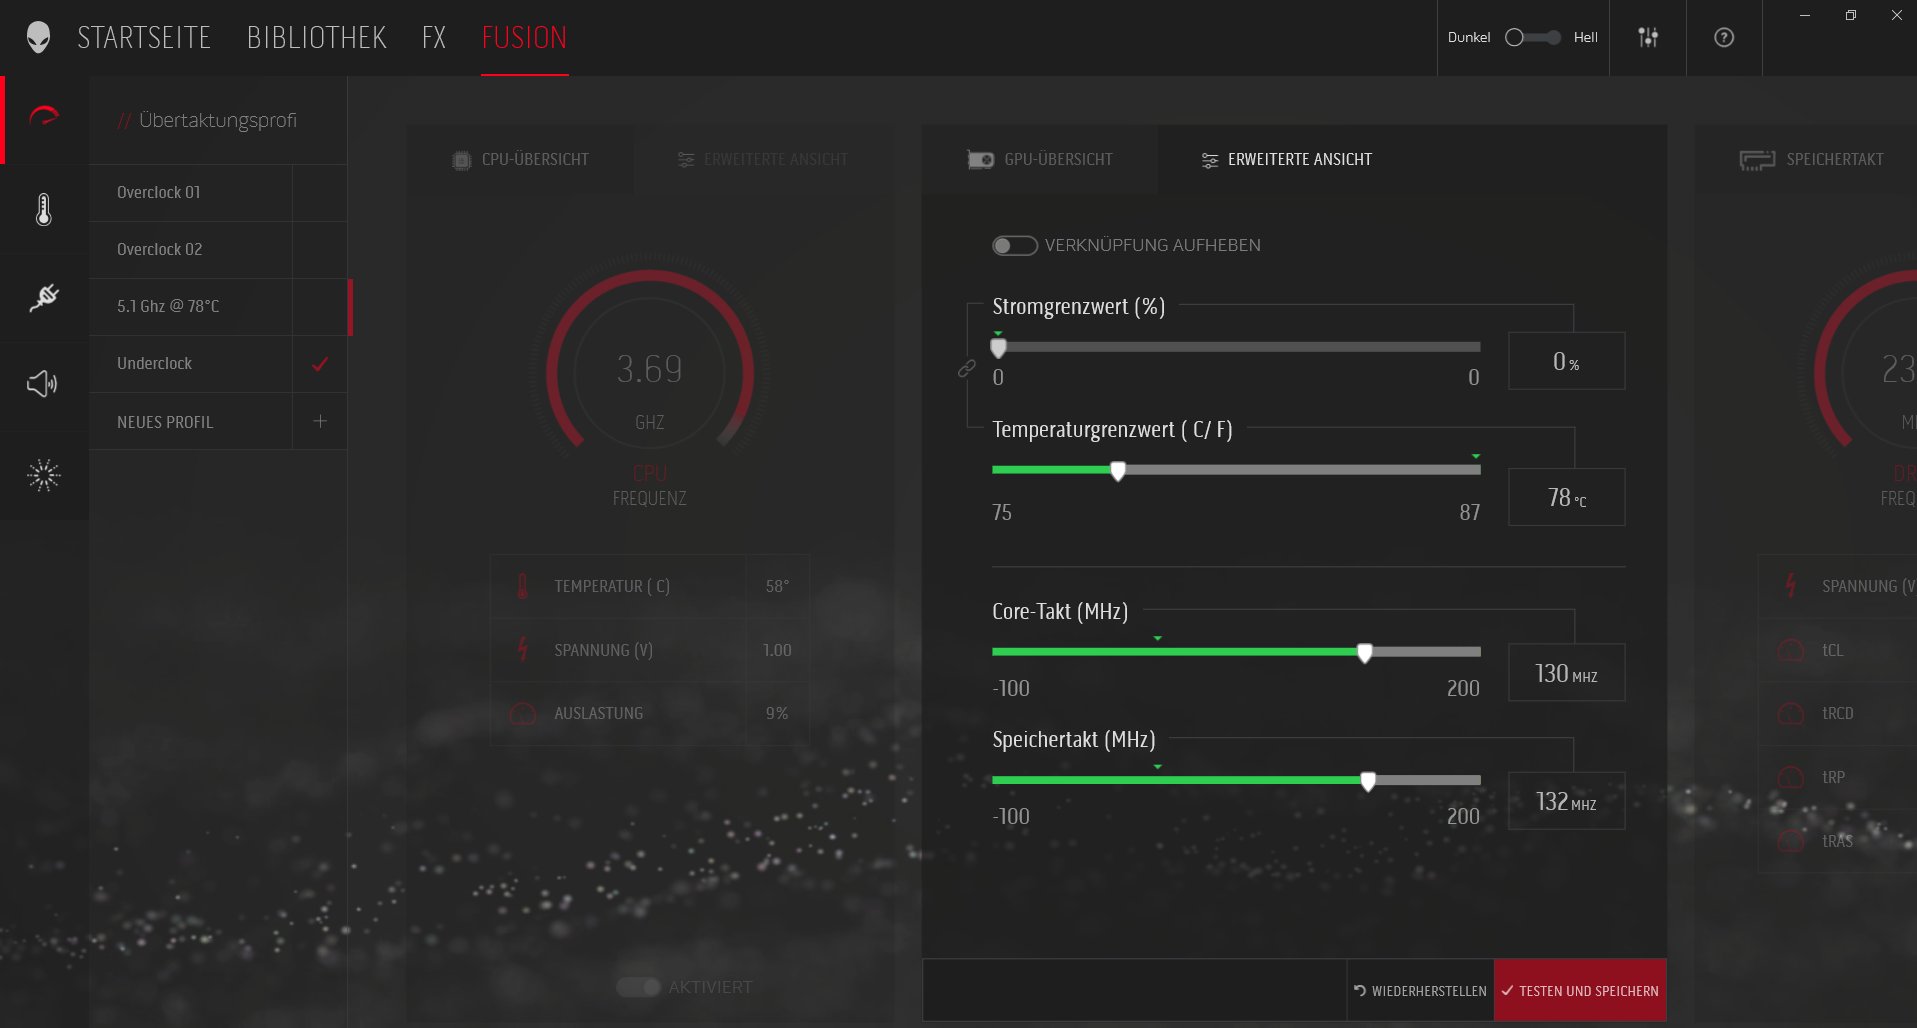
Task: Click Testen und Speichern button
Action: point(1579,991)
